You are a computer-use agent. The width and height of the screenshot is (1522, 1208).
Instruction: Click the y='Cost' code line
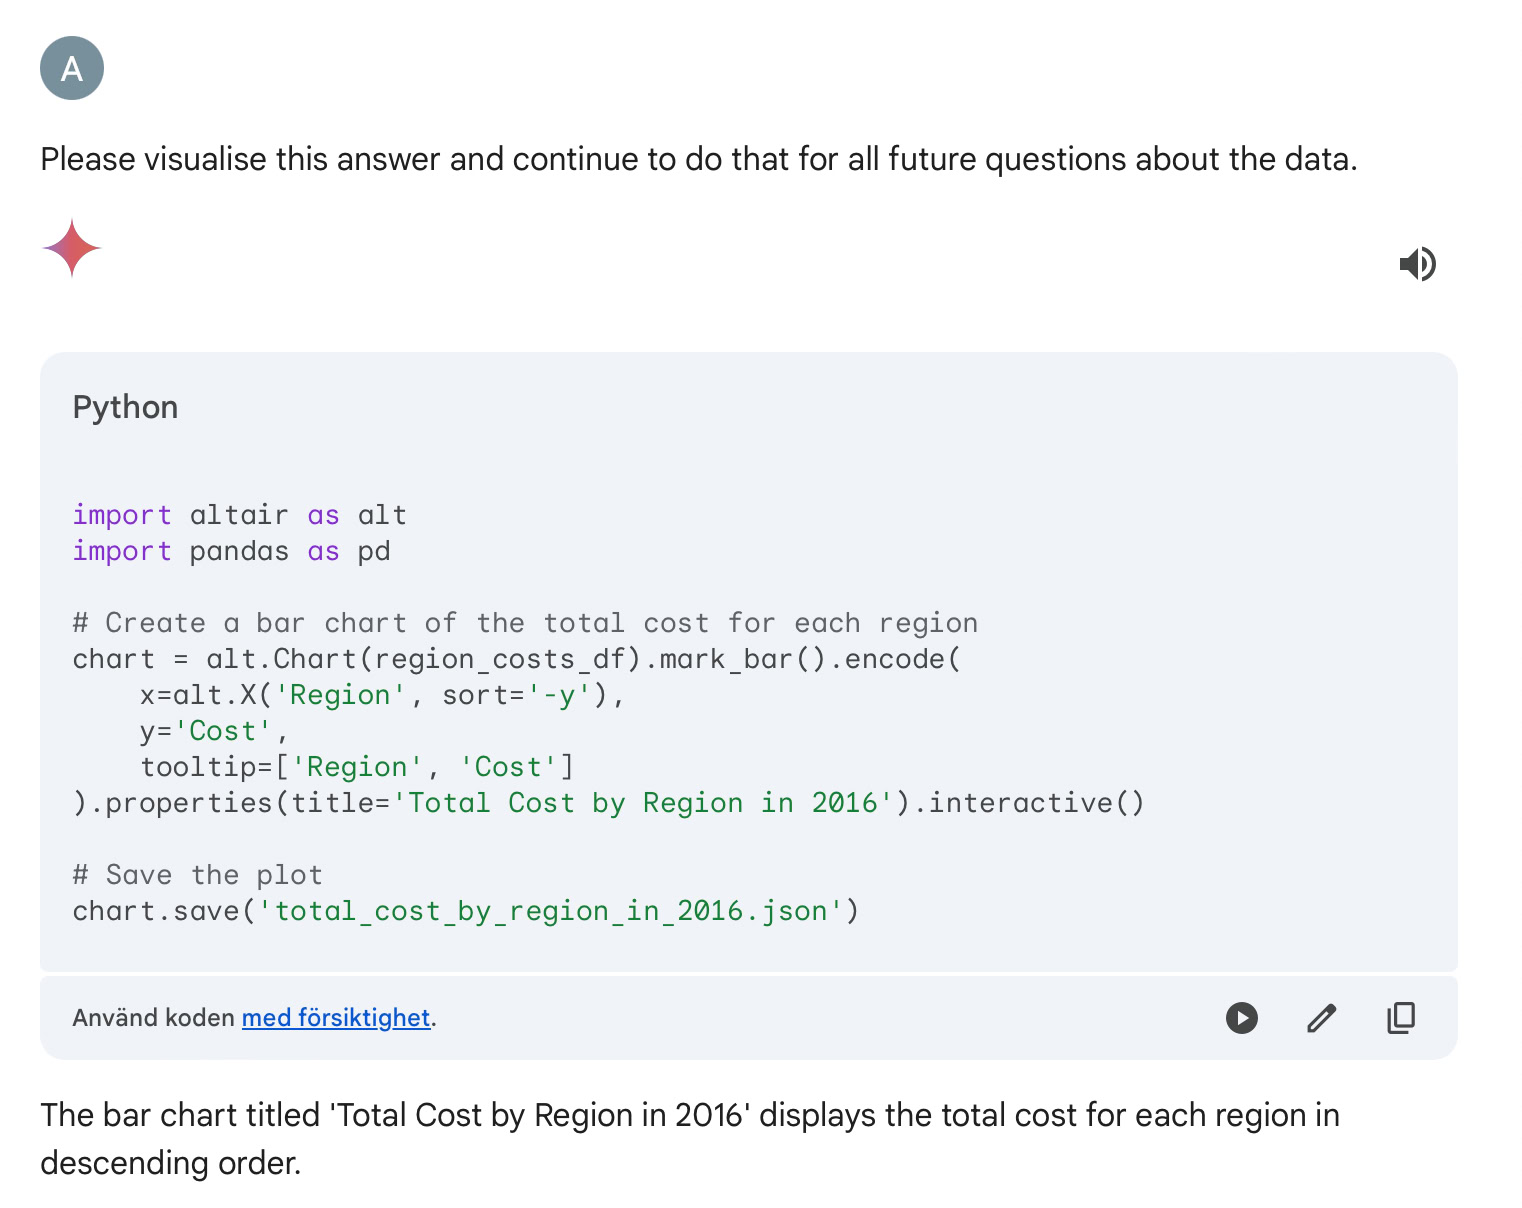pos(214,731)
